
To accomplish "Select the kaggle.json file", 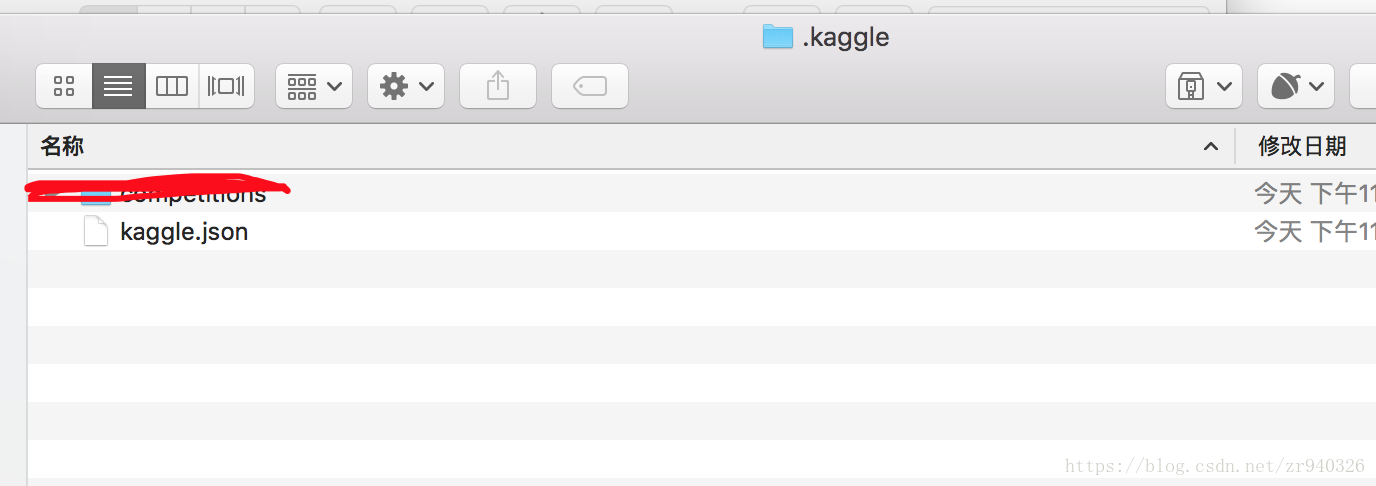I will 702,232.
